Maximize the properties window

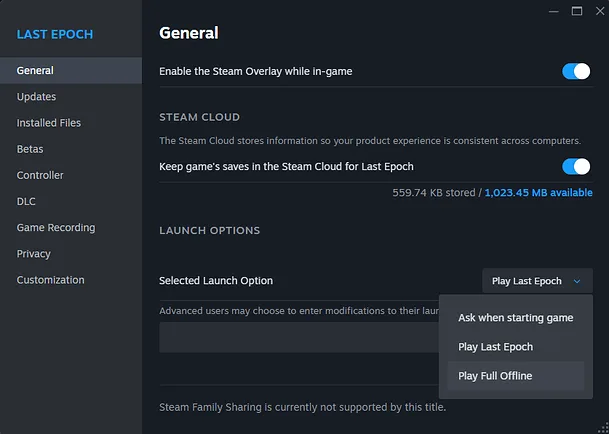coord(577,11)
